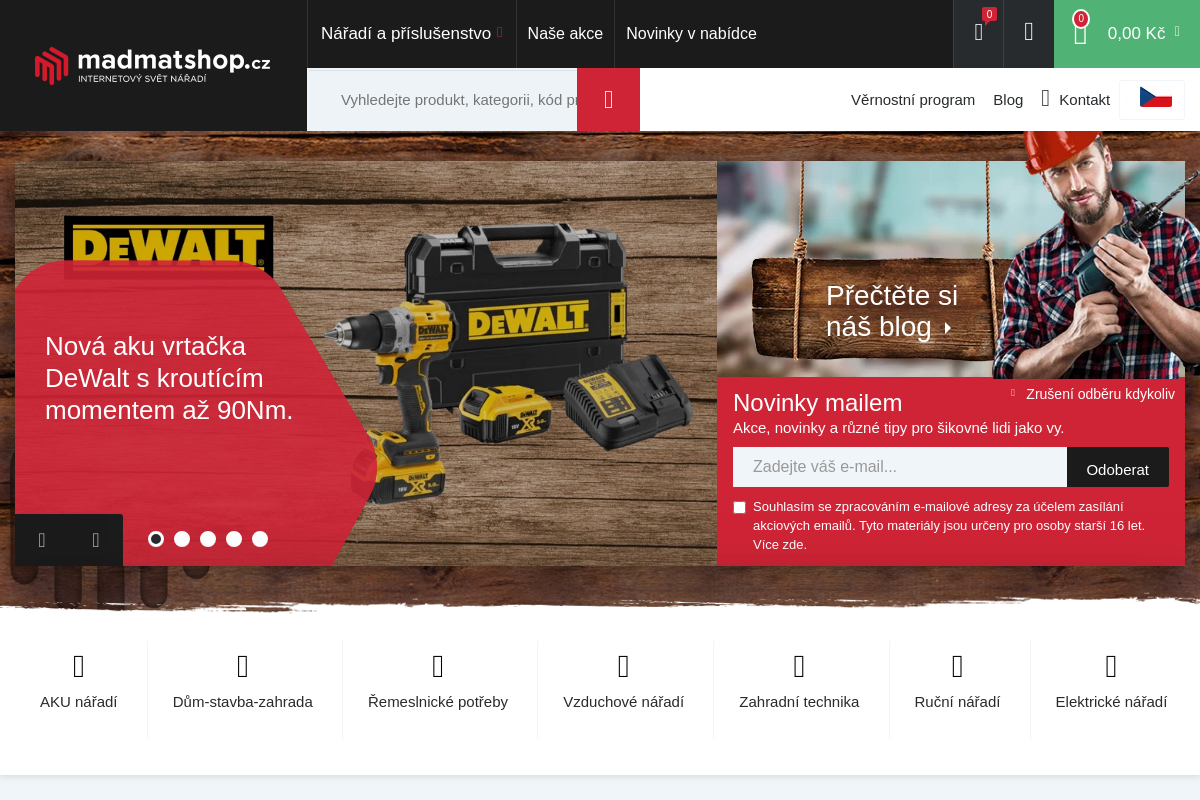
Task: Select second slider dot
Action: pyautogui.click(x=182, y=539)
